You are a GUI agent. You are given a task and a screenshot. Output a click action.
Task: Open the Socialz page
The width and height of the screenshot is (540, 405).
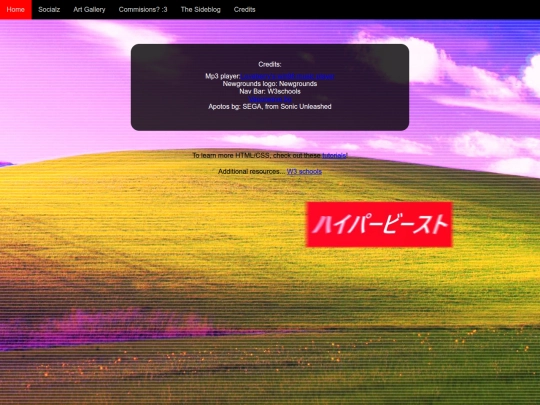point(49,10)
